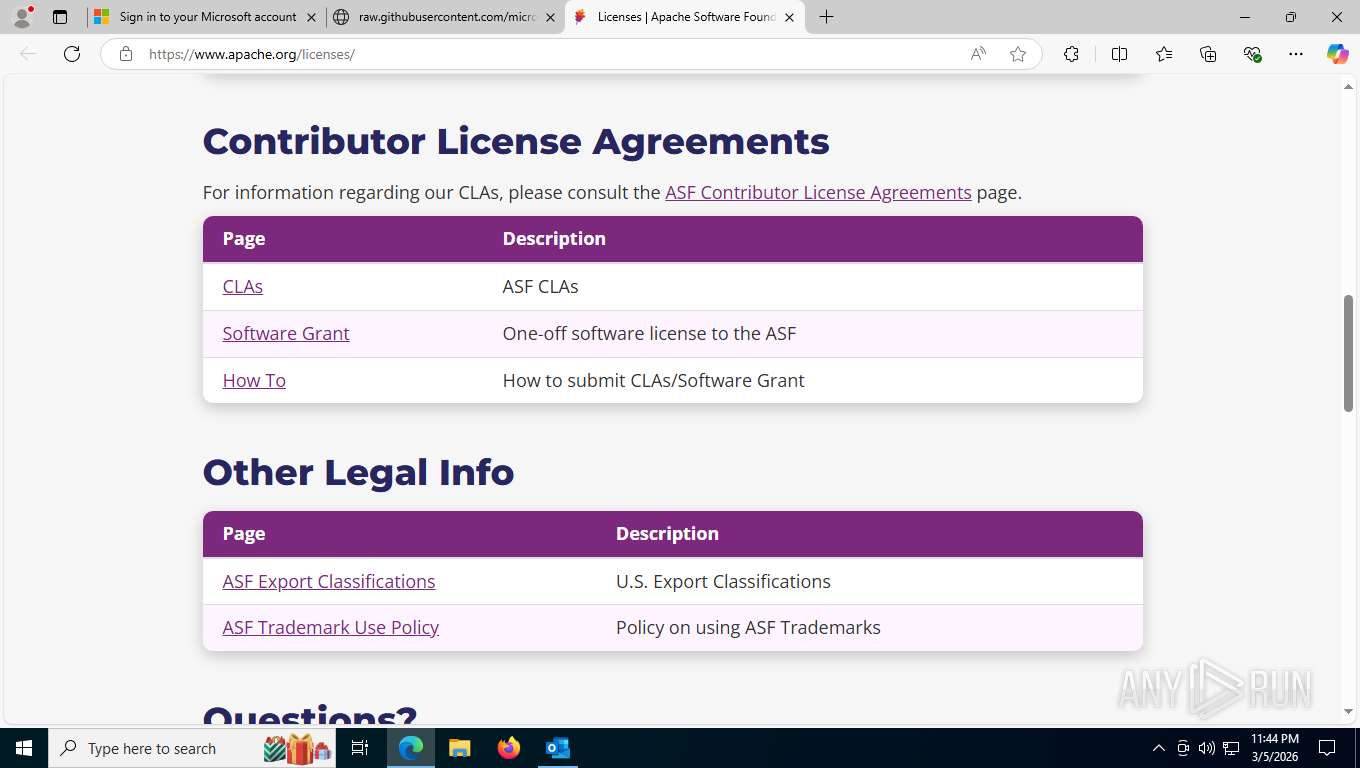Open the Software Grant link
1360x768 pixels.
pos(286,333)
